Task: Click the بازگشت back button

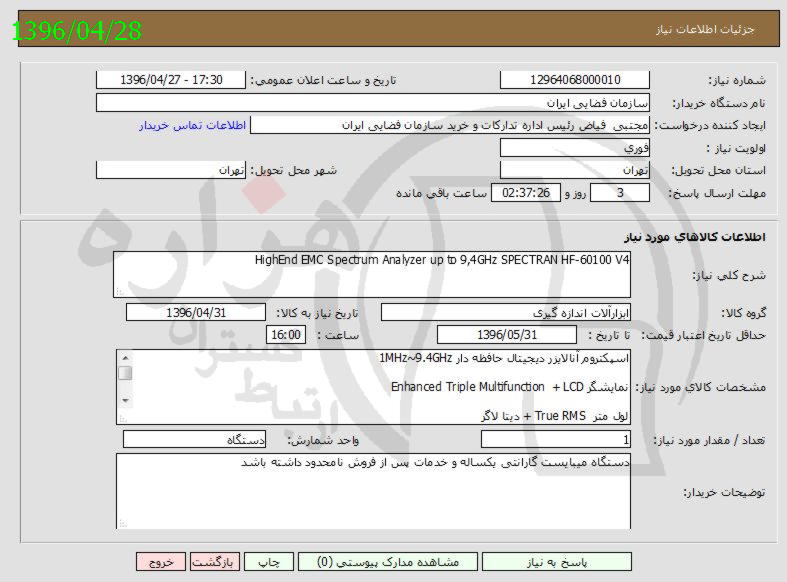Action: (x=213, y=562)
